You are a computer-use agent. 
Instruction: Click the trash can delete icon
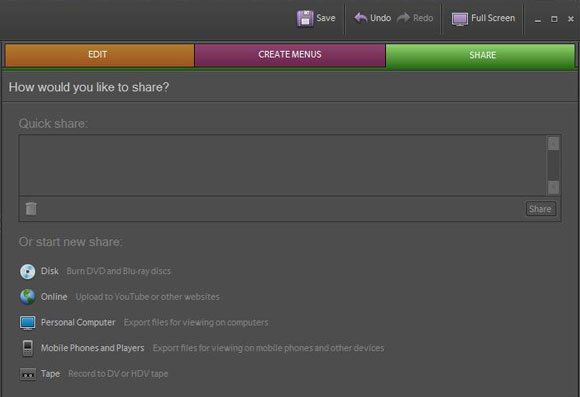tap(31, 208)
